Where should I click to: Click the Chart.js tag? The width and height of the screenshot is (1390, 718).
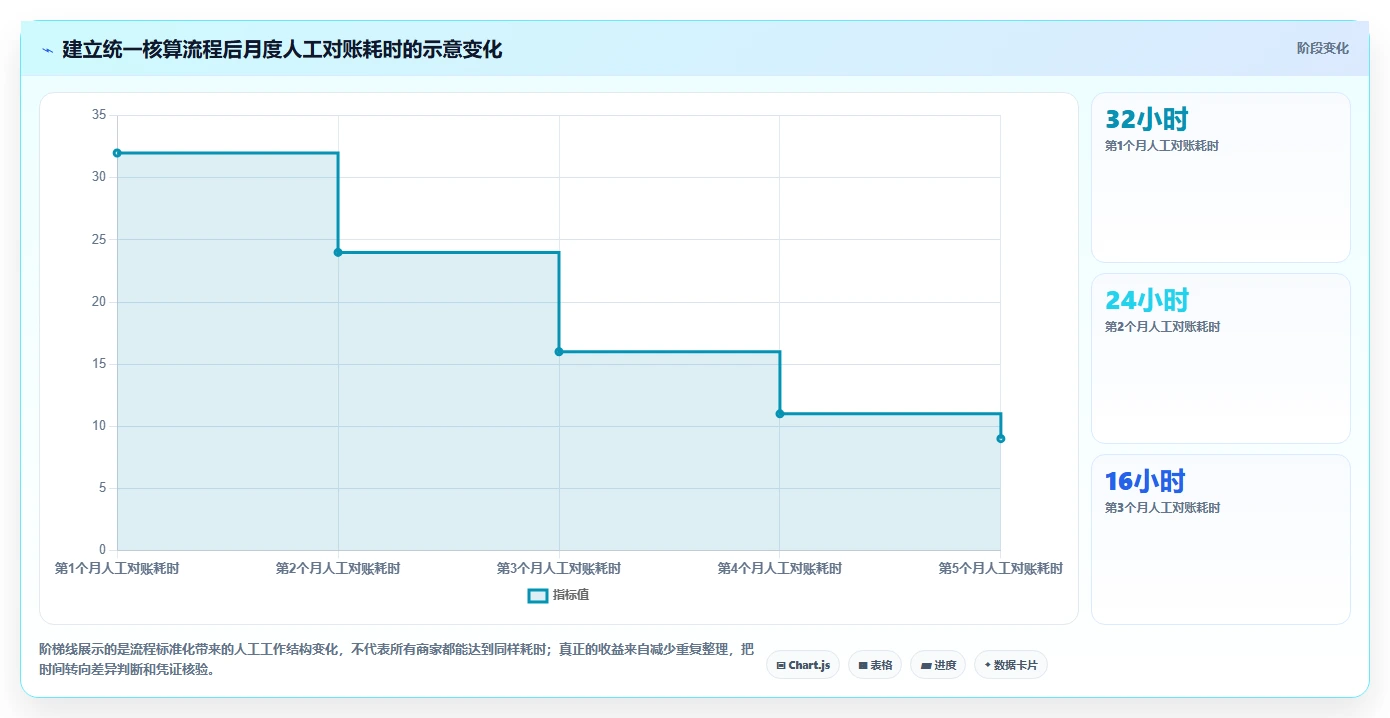[x=803, y=665]
